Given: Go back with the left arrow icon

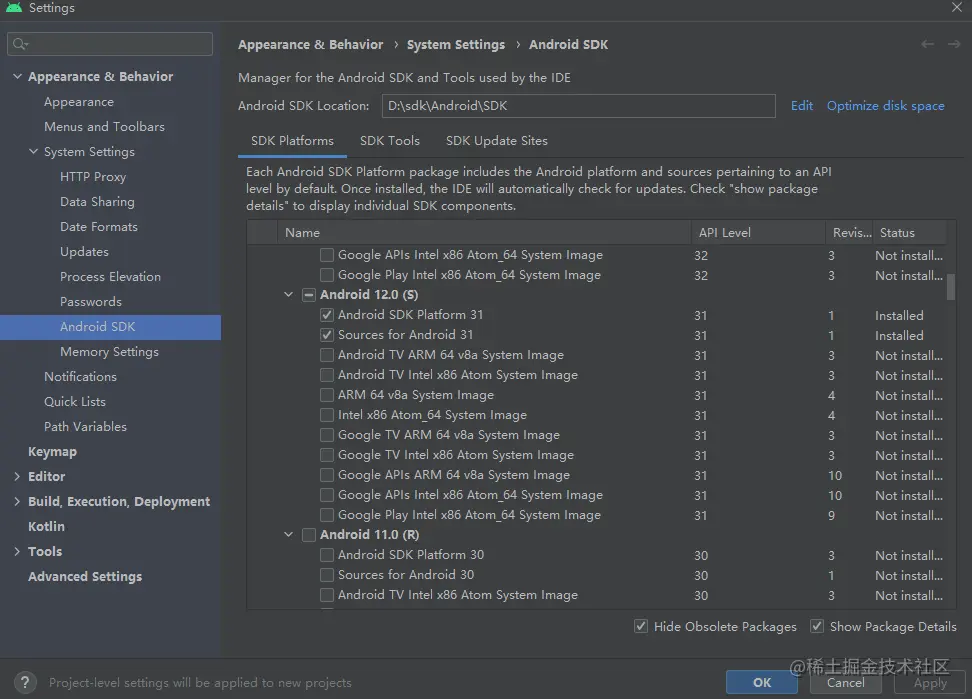Looking at the screenshot, I should click(927, 44).
